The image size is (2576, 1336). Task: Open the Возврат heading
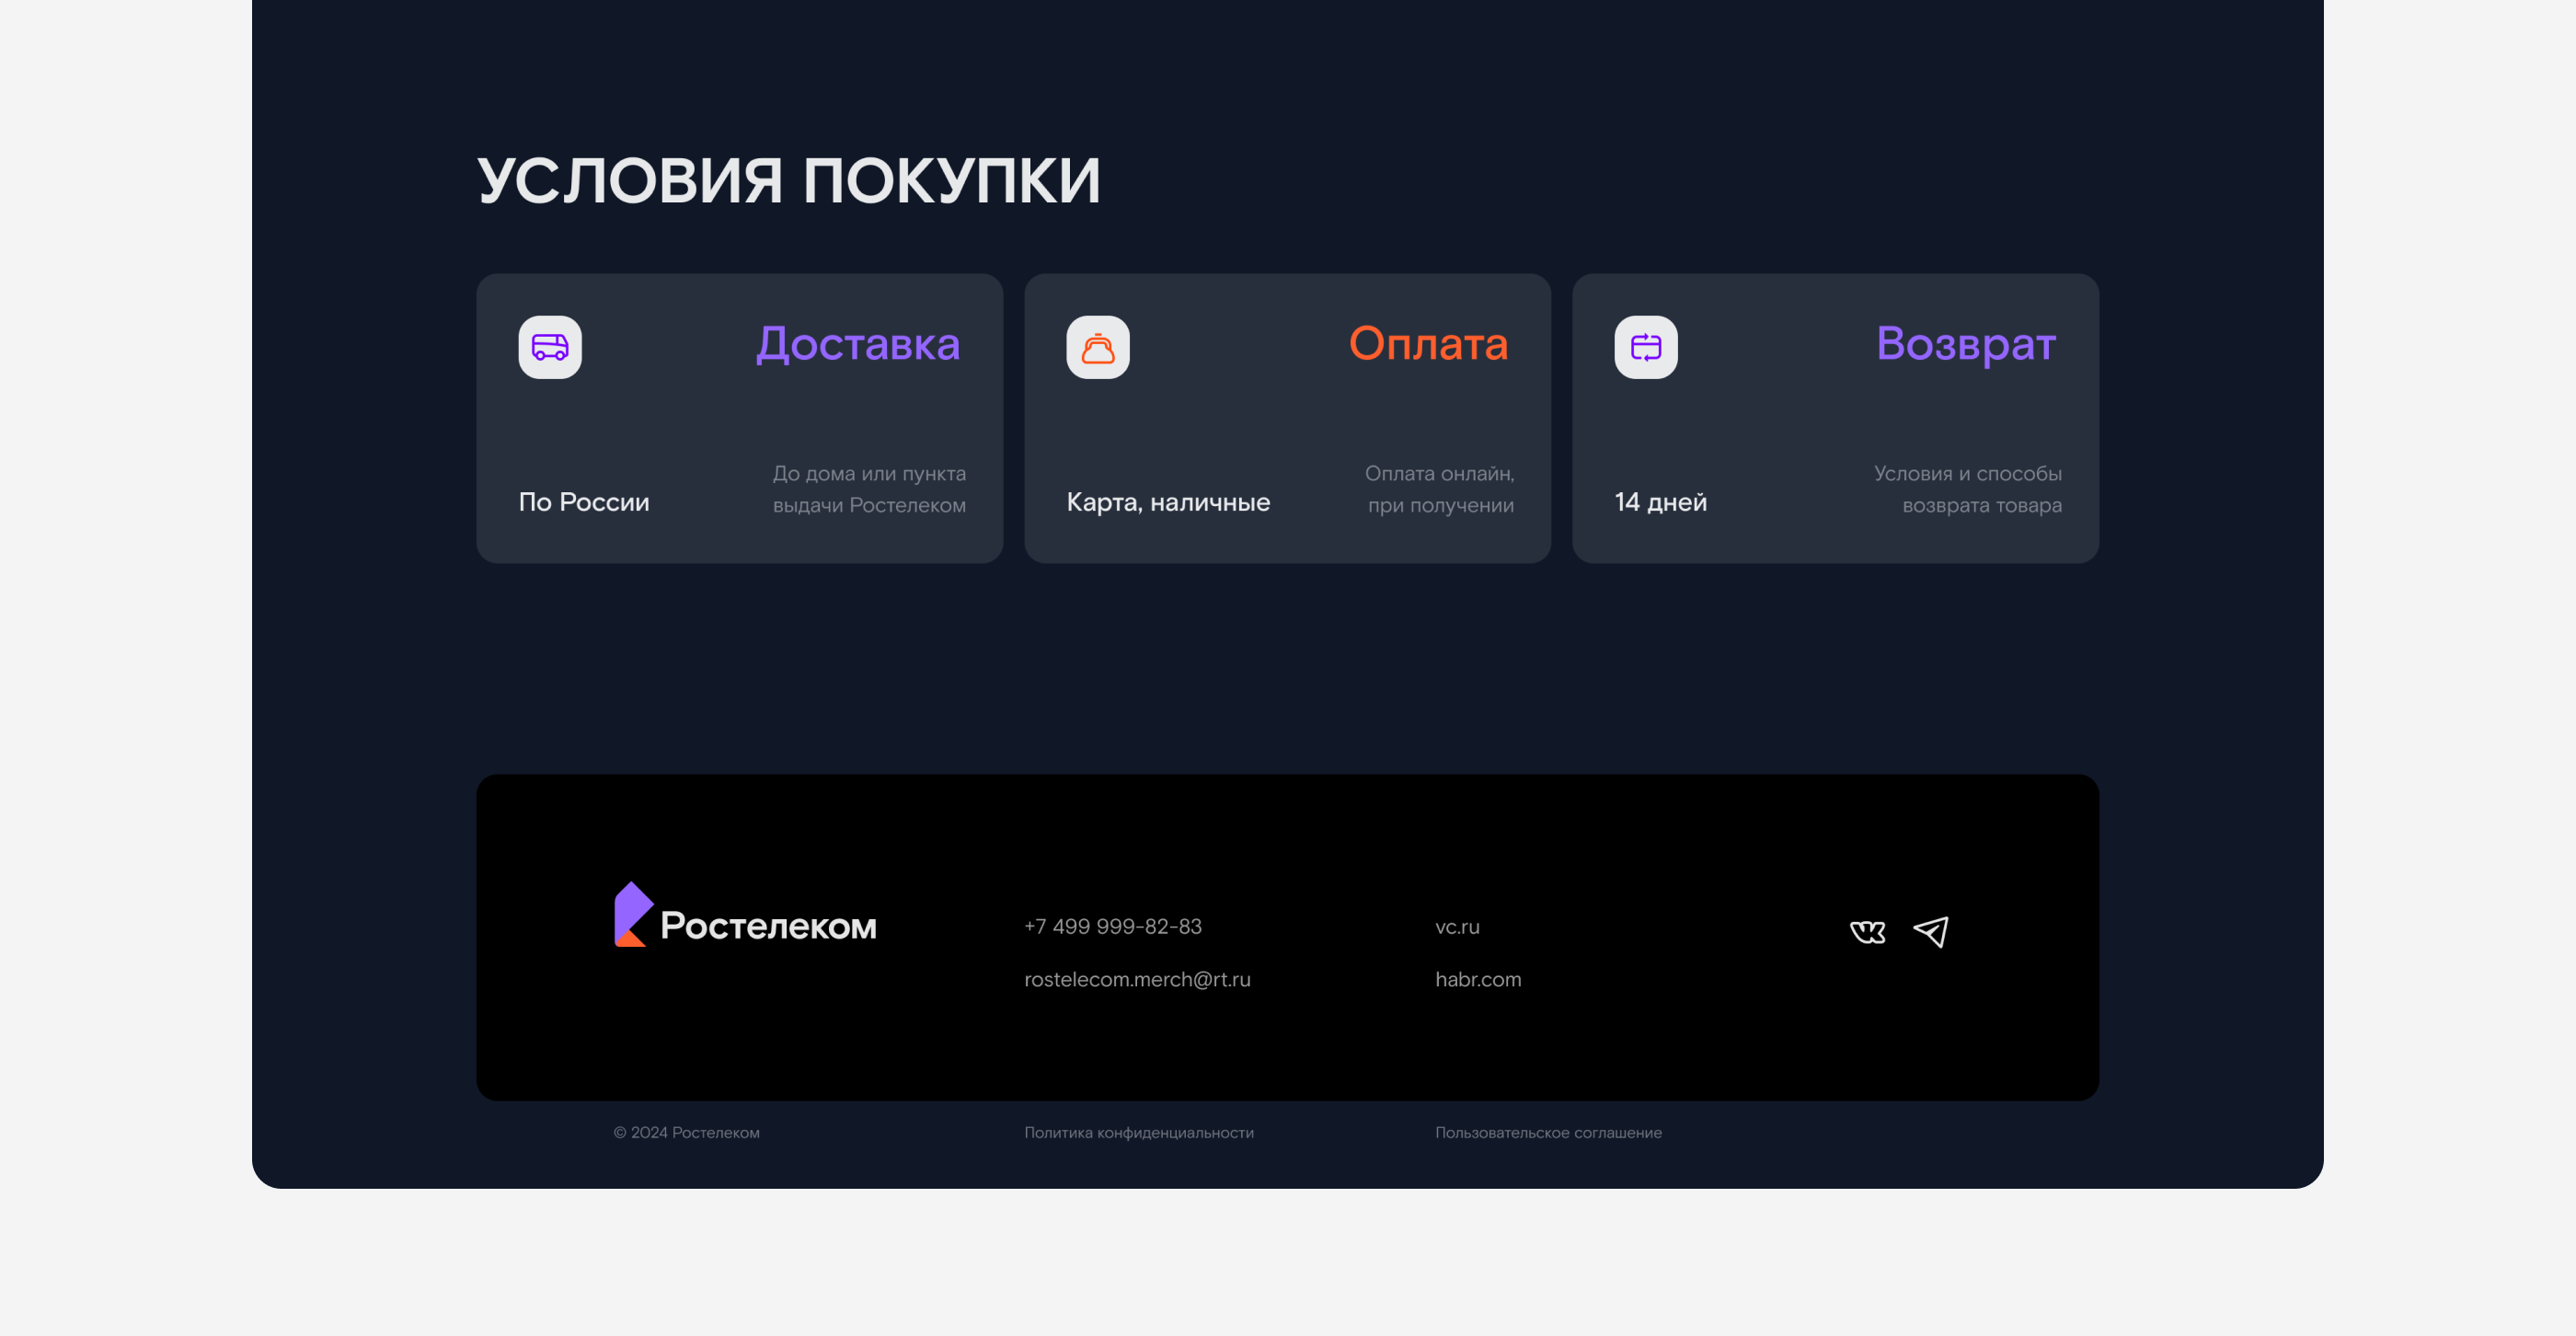1965,344
